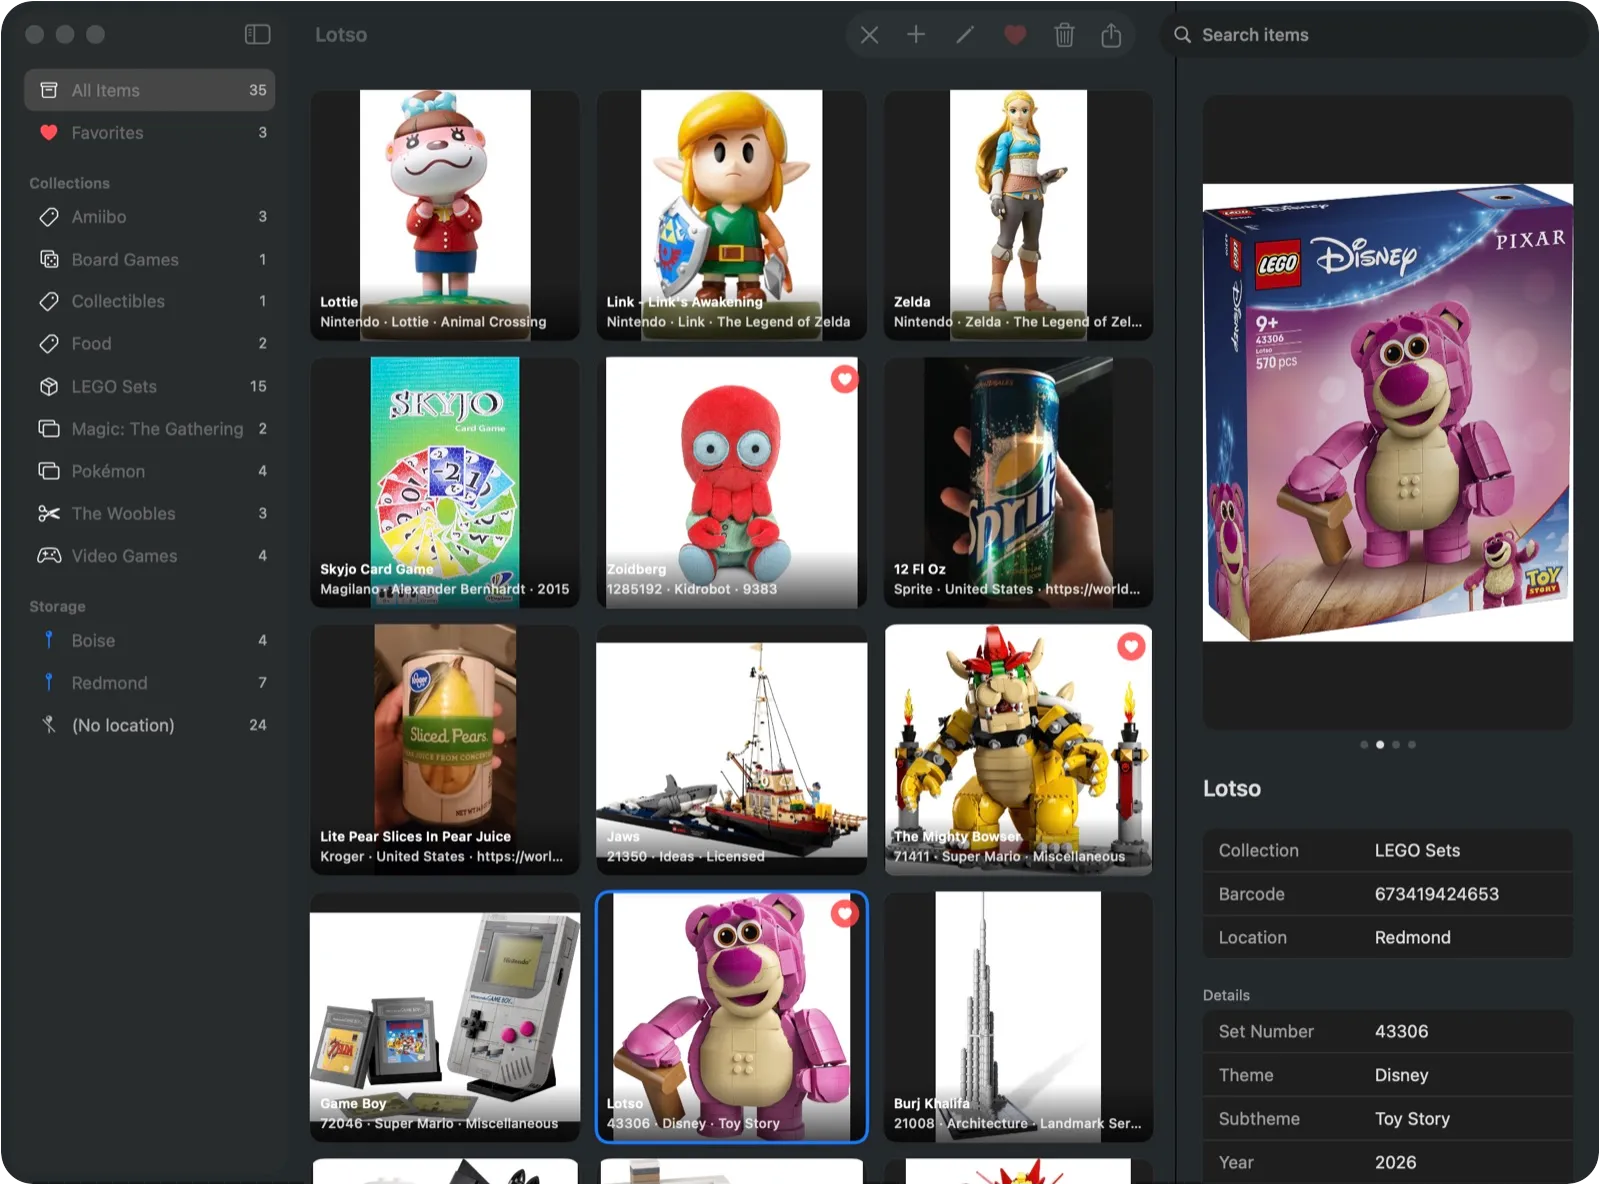Toggle the sidebar visibility icon
Viewport: 1600px width, 1185px height.
[x=257, y=35]
